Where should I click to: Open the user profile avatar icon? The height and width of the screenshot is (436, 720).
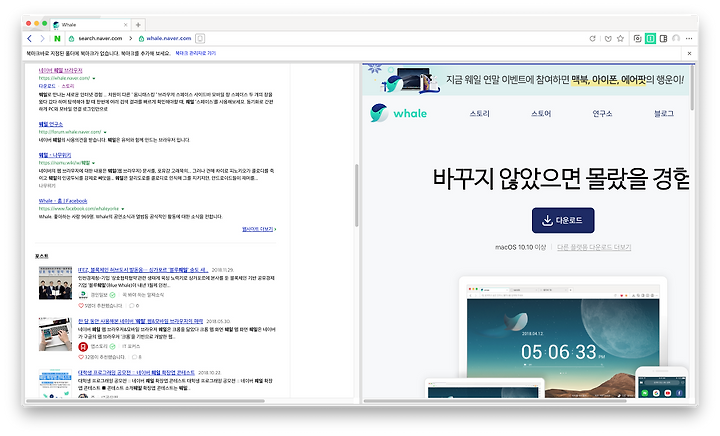(676, 39)
